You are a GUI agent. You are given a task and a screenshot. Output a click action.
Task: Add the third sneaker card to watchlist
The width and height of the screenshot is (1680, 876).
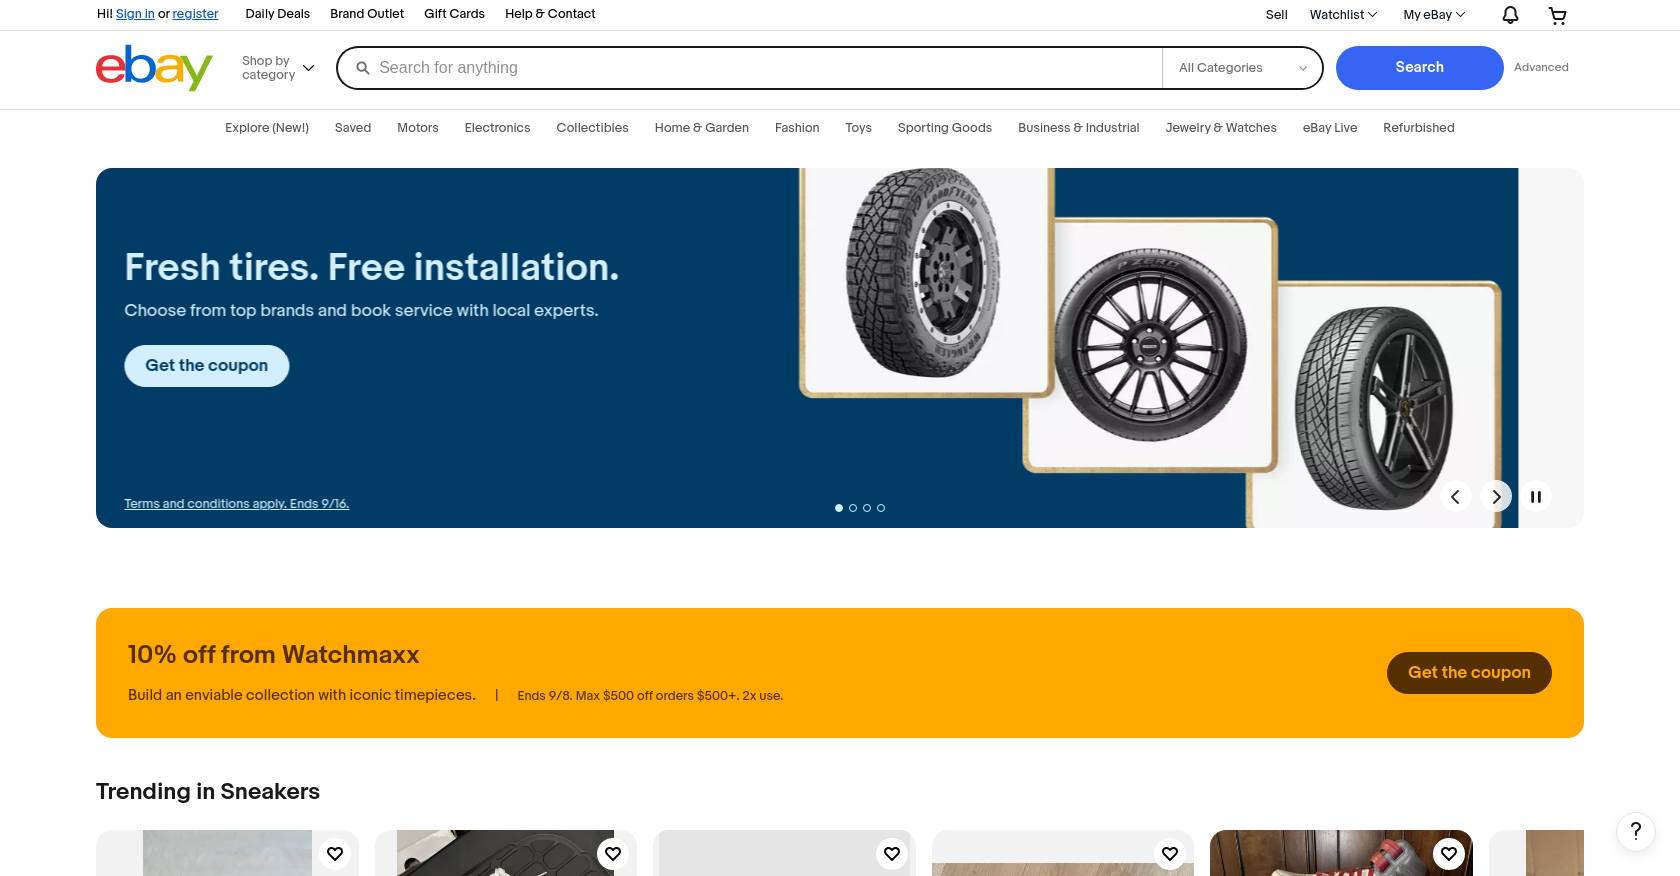(x=892, y=853)
